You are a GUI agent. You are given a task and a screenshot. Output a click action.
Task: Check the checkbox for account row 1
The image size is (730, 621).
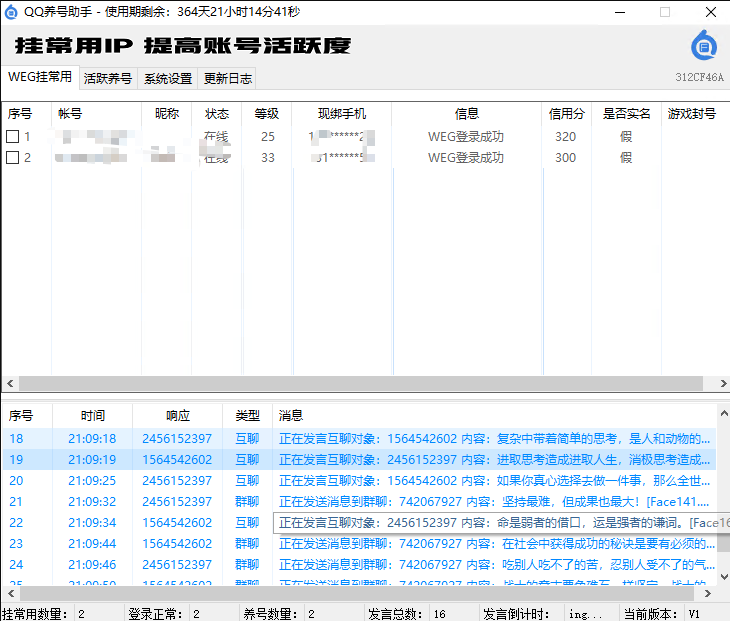coord(13,136)
